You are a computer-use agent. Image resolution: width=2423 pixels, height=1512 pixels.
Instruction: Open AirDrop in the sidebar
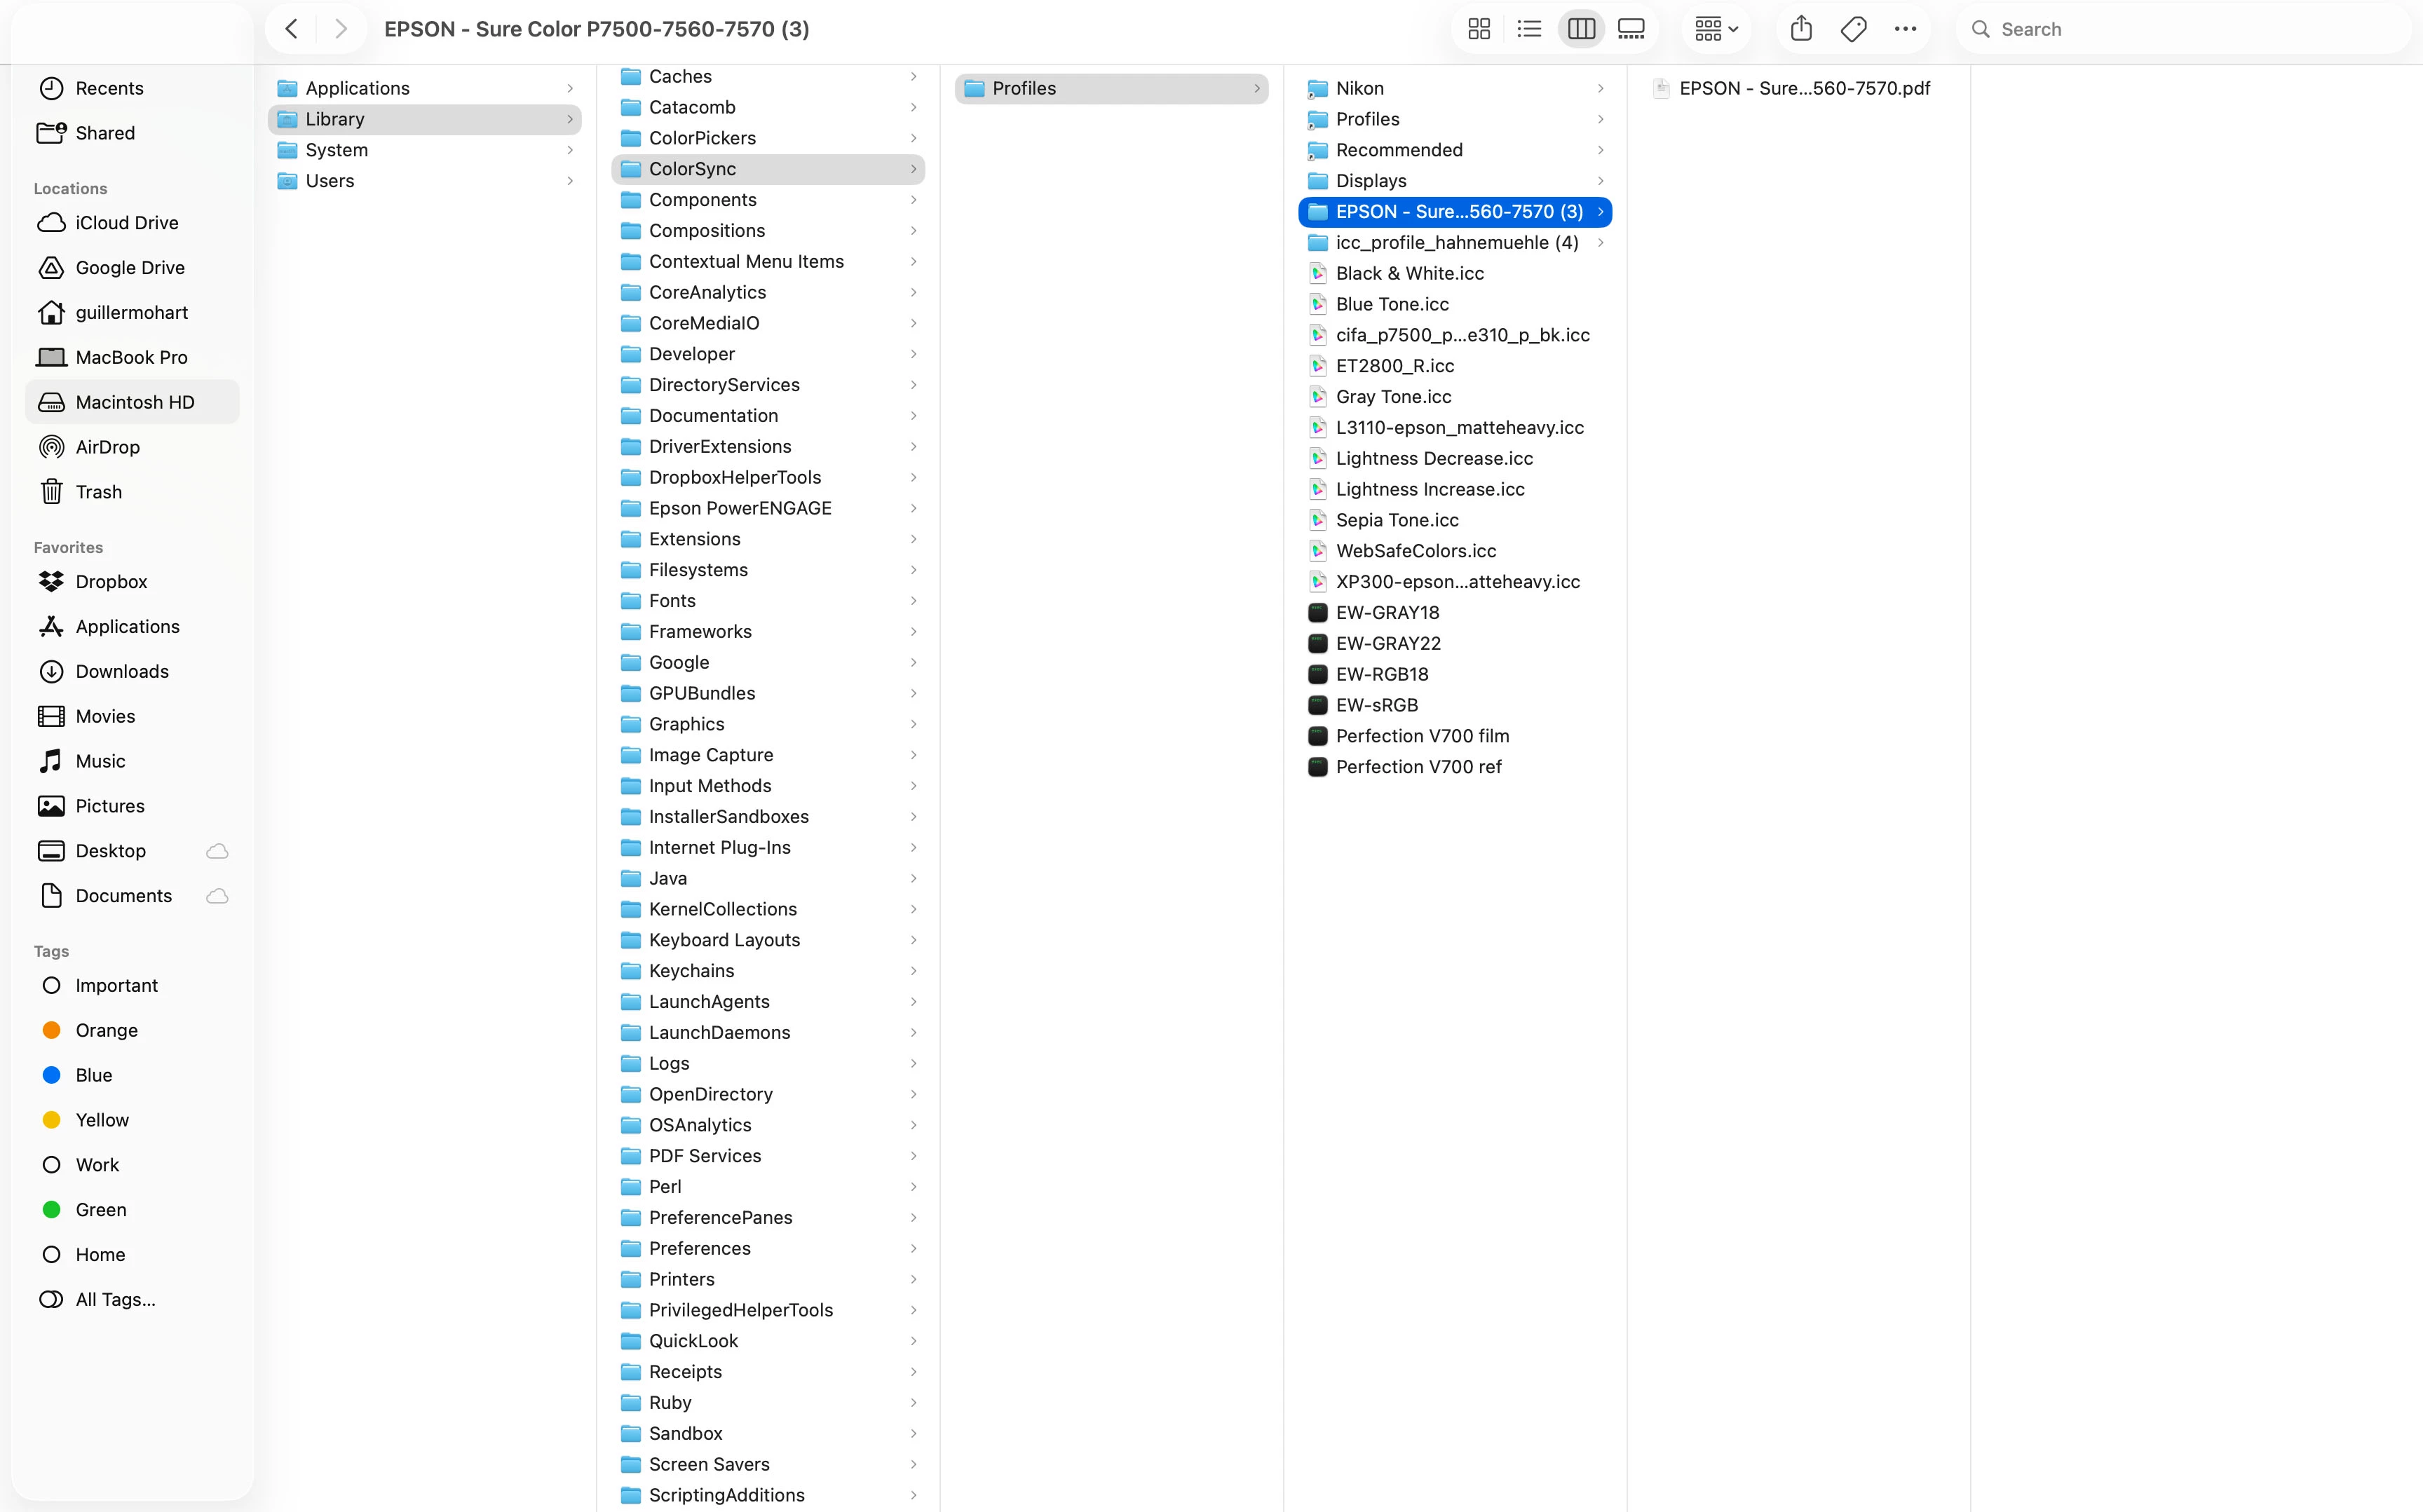click(107, 447)
